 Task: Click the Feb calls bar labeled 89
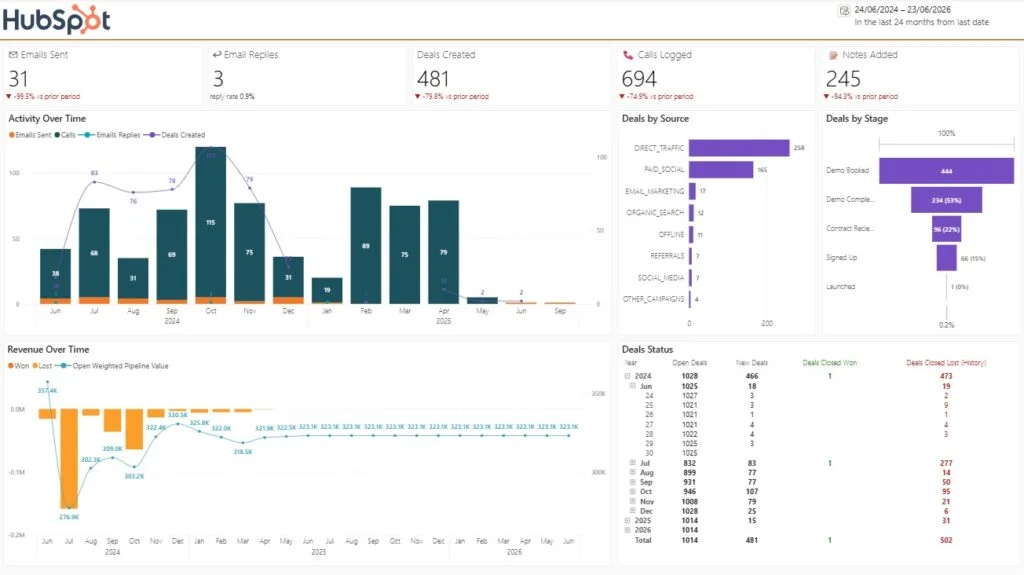[x=366, y=246]
